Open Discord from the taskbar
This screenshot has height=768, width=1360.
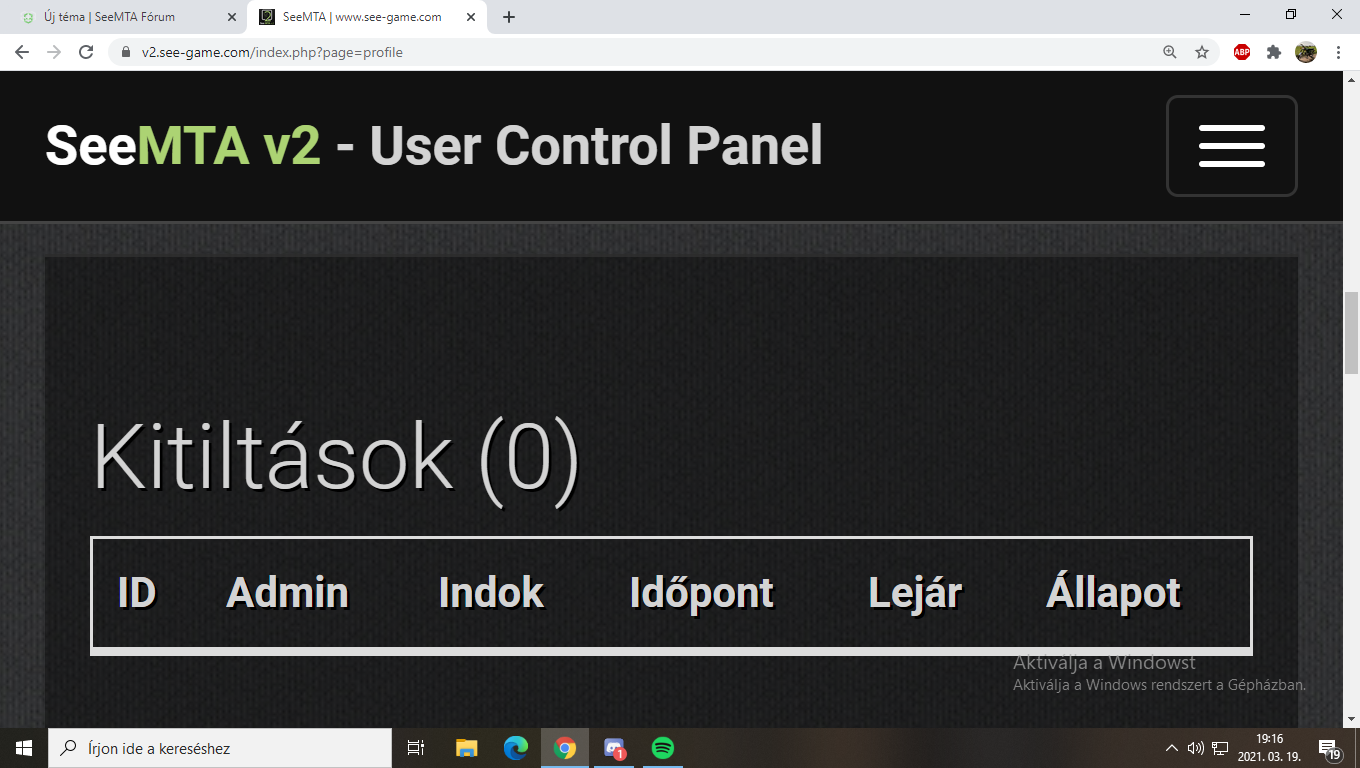[x=614, y=747]
